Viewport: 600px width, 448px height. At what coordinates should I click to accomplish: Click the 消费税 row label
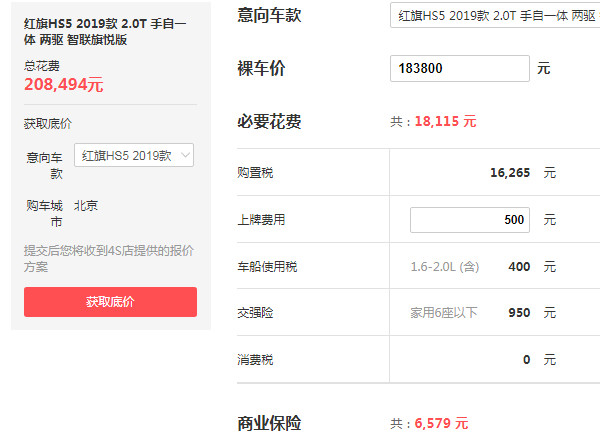coord(256,359)
